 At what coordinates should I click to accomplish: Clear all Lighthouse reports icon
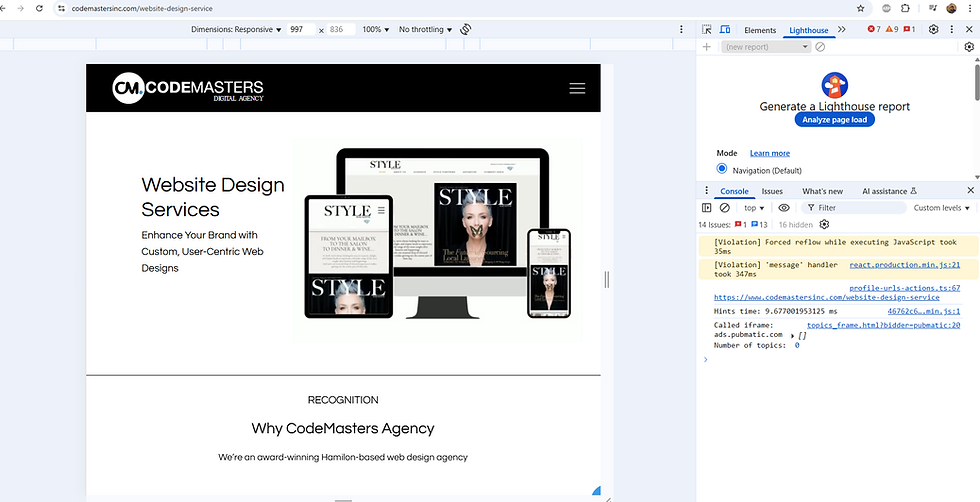(821, 47)
